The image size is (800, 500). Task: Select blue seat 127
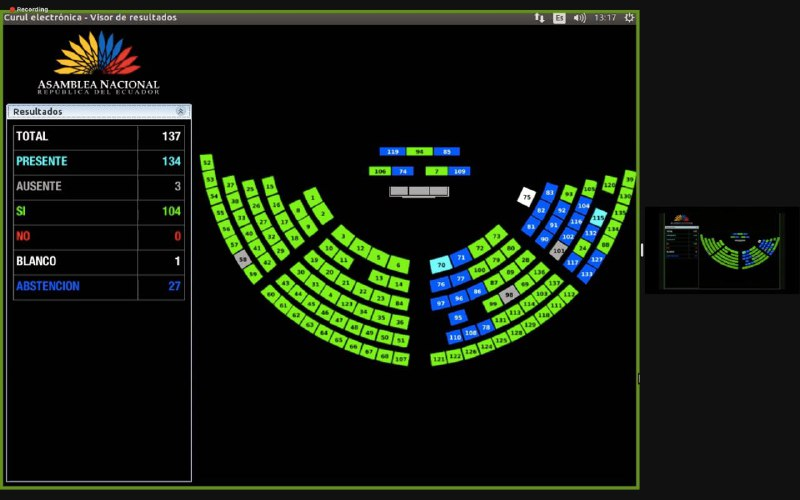(x=596, y=259)
